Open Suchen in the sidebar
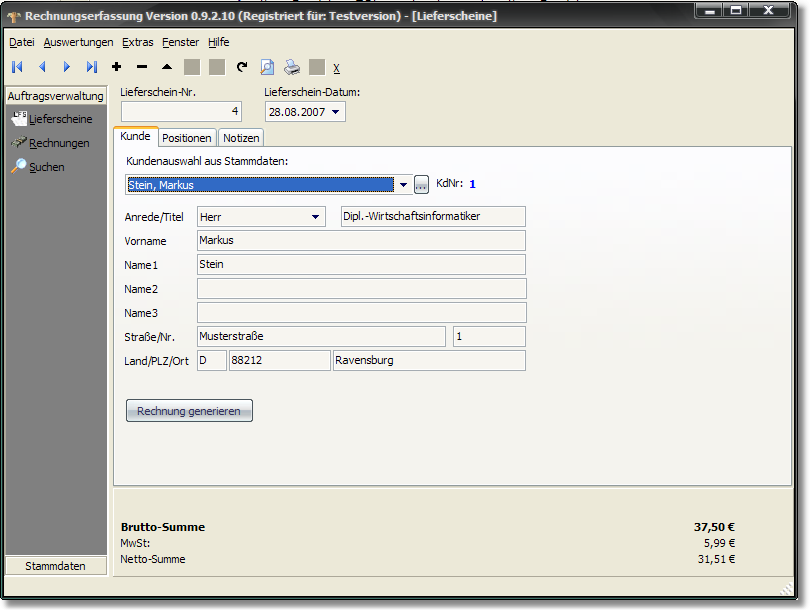The width and height of the screenshot is (810, 612). pos(38,167)
